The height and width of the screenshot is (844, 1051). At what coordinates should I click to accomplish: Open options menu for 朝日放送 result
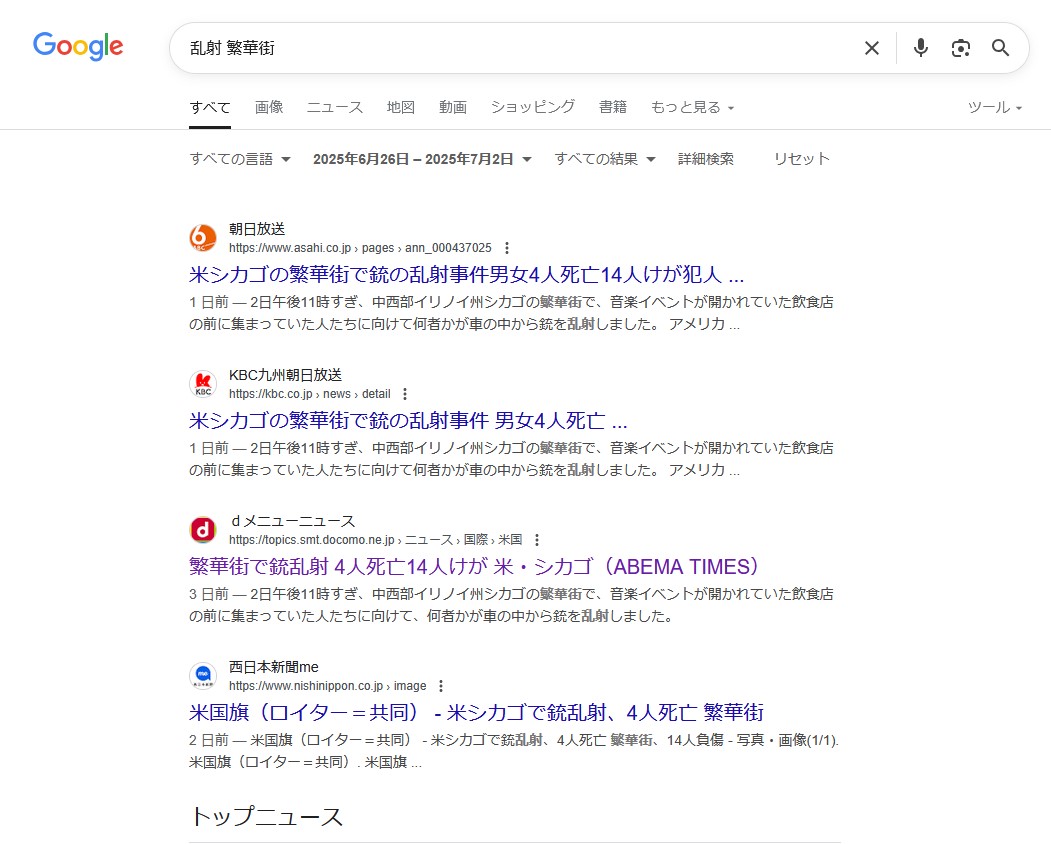click(x=507, y=248)
